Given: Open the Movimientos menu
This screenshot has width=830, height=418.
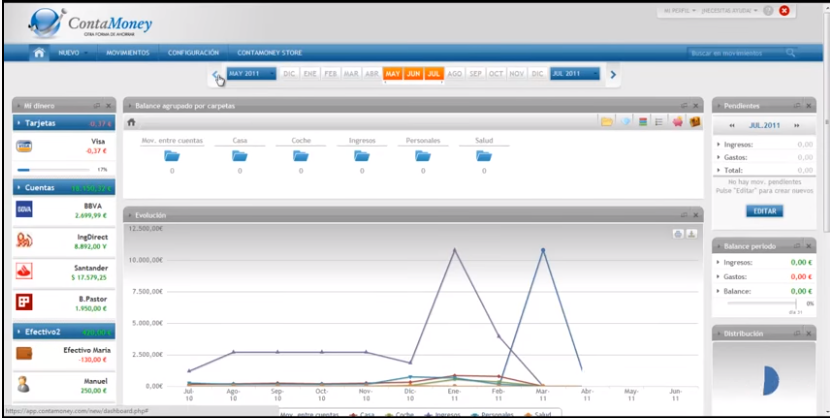Looking at the screenshot, I should (128, 52).
